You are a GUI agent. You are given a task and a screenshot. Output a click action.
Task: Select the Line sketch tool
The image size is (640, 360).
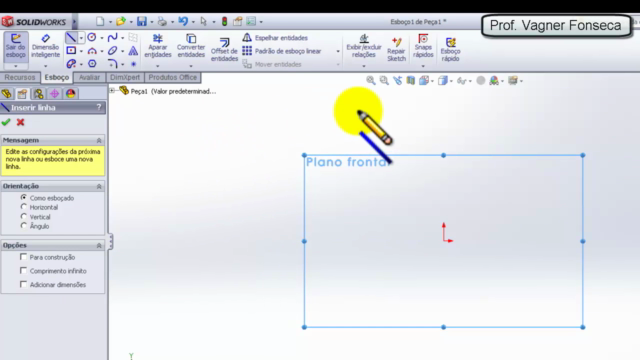[x=71, y=38]
